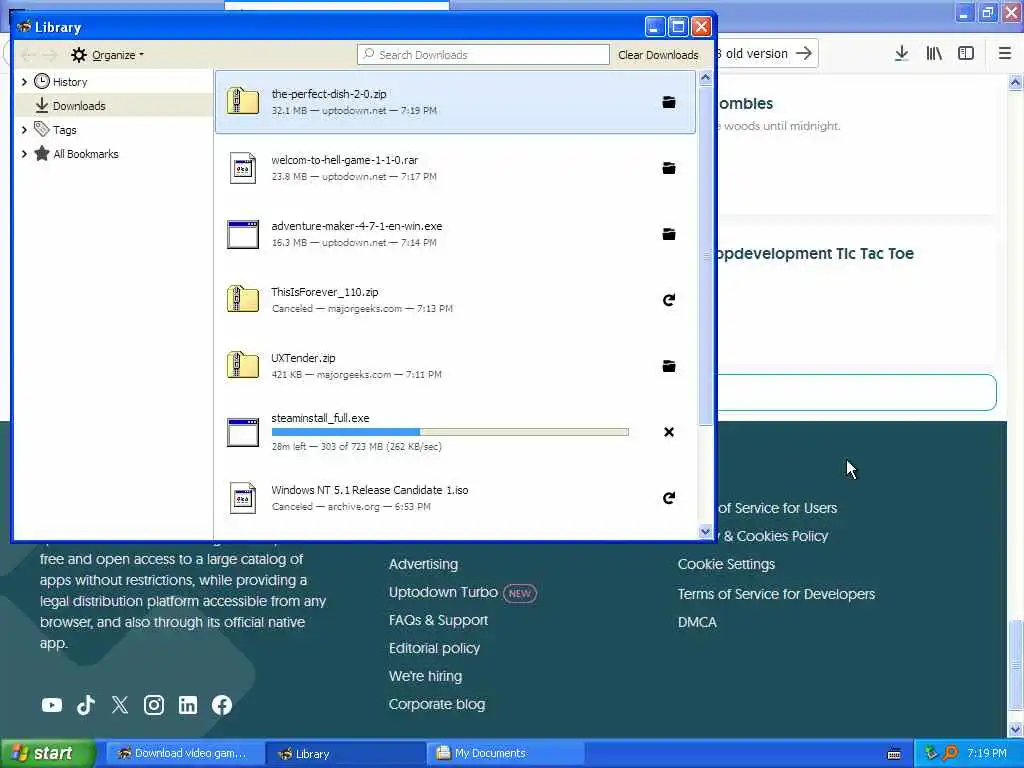Open the browser Library bookshelf icon
This screenshot has height=768, width=1024.
click(935, 54)
